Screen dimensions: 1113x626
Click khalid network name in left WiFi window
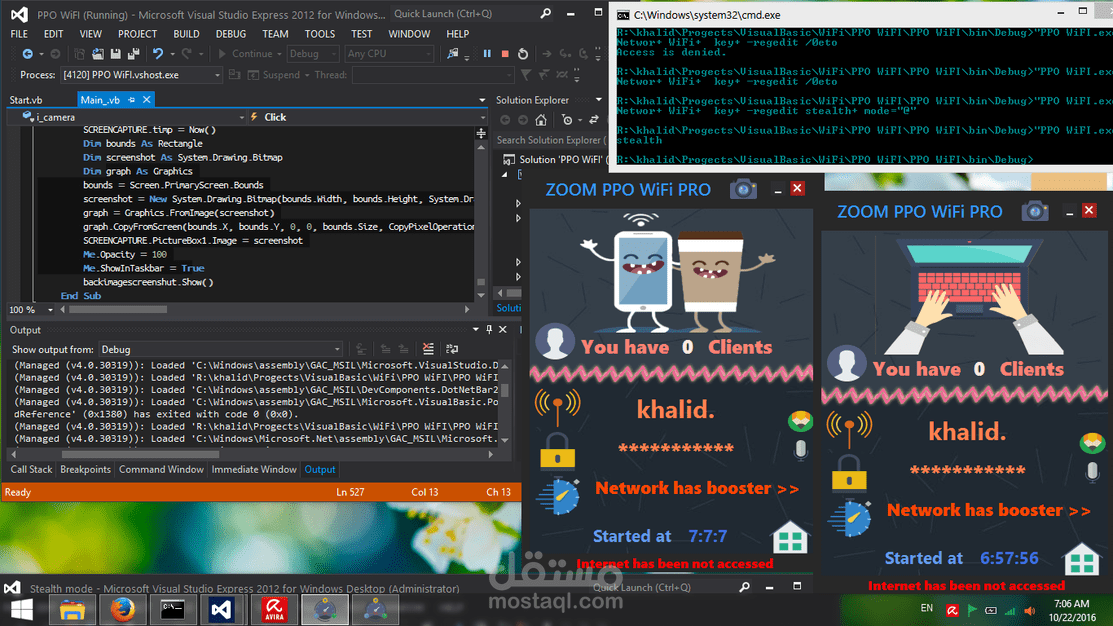point(675,410)
